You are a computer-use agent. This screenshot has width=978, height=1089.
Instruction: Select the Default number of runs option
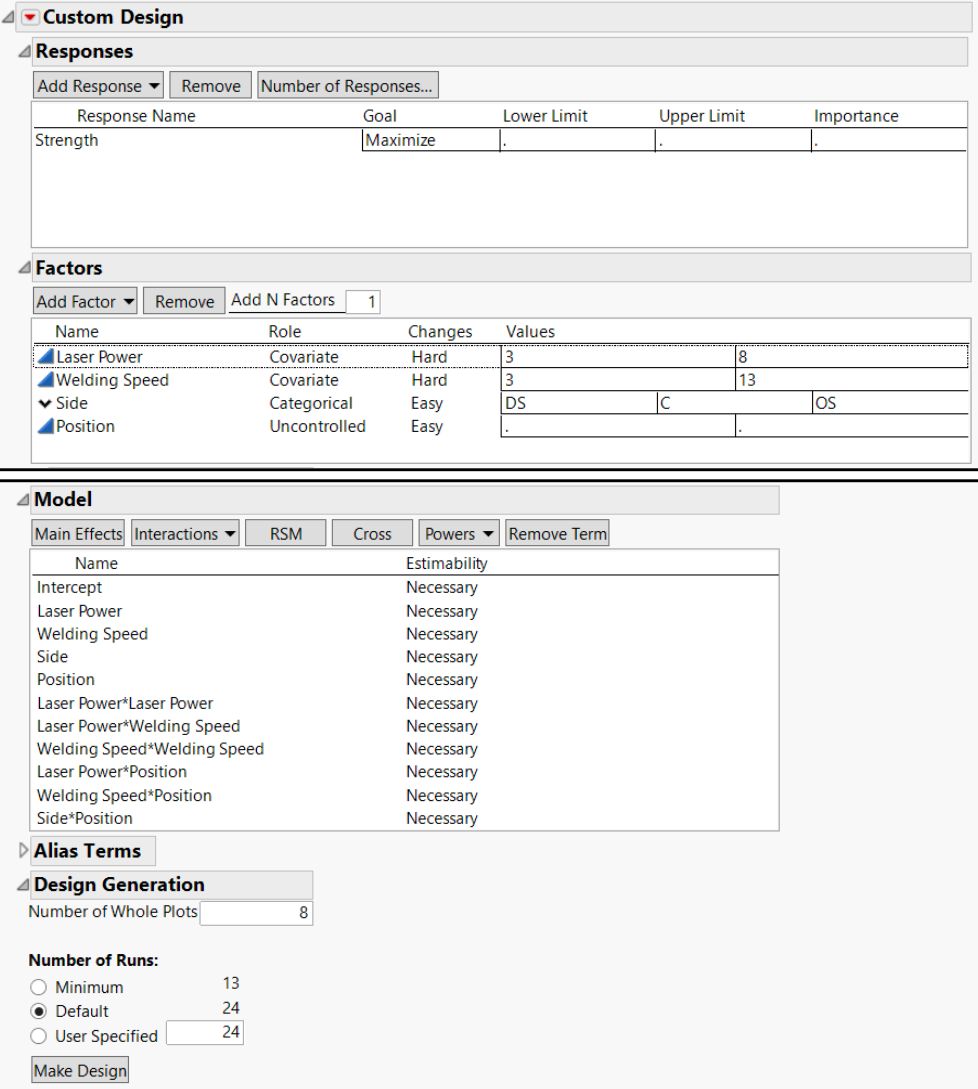pyautogui.click(x=38, y=1011)
